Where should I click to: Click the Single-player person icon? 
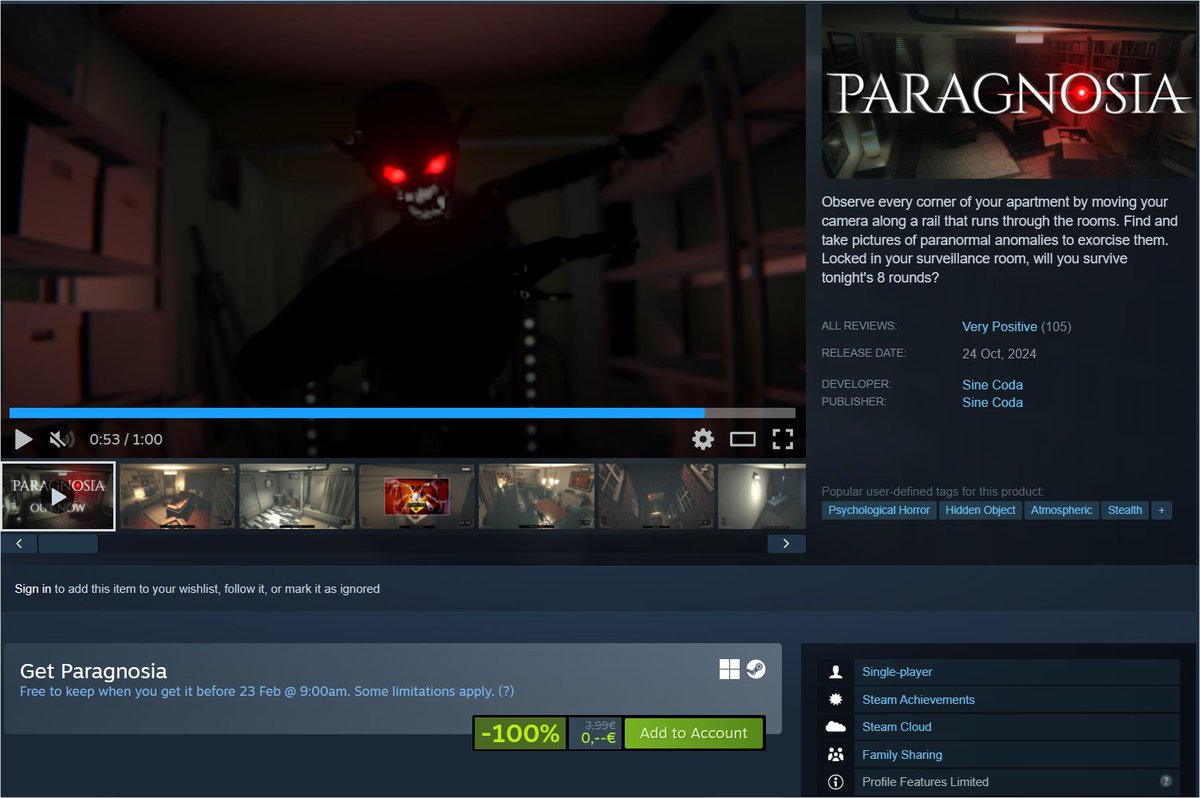pyautogui.click(x=836, y=672)
